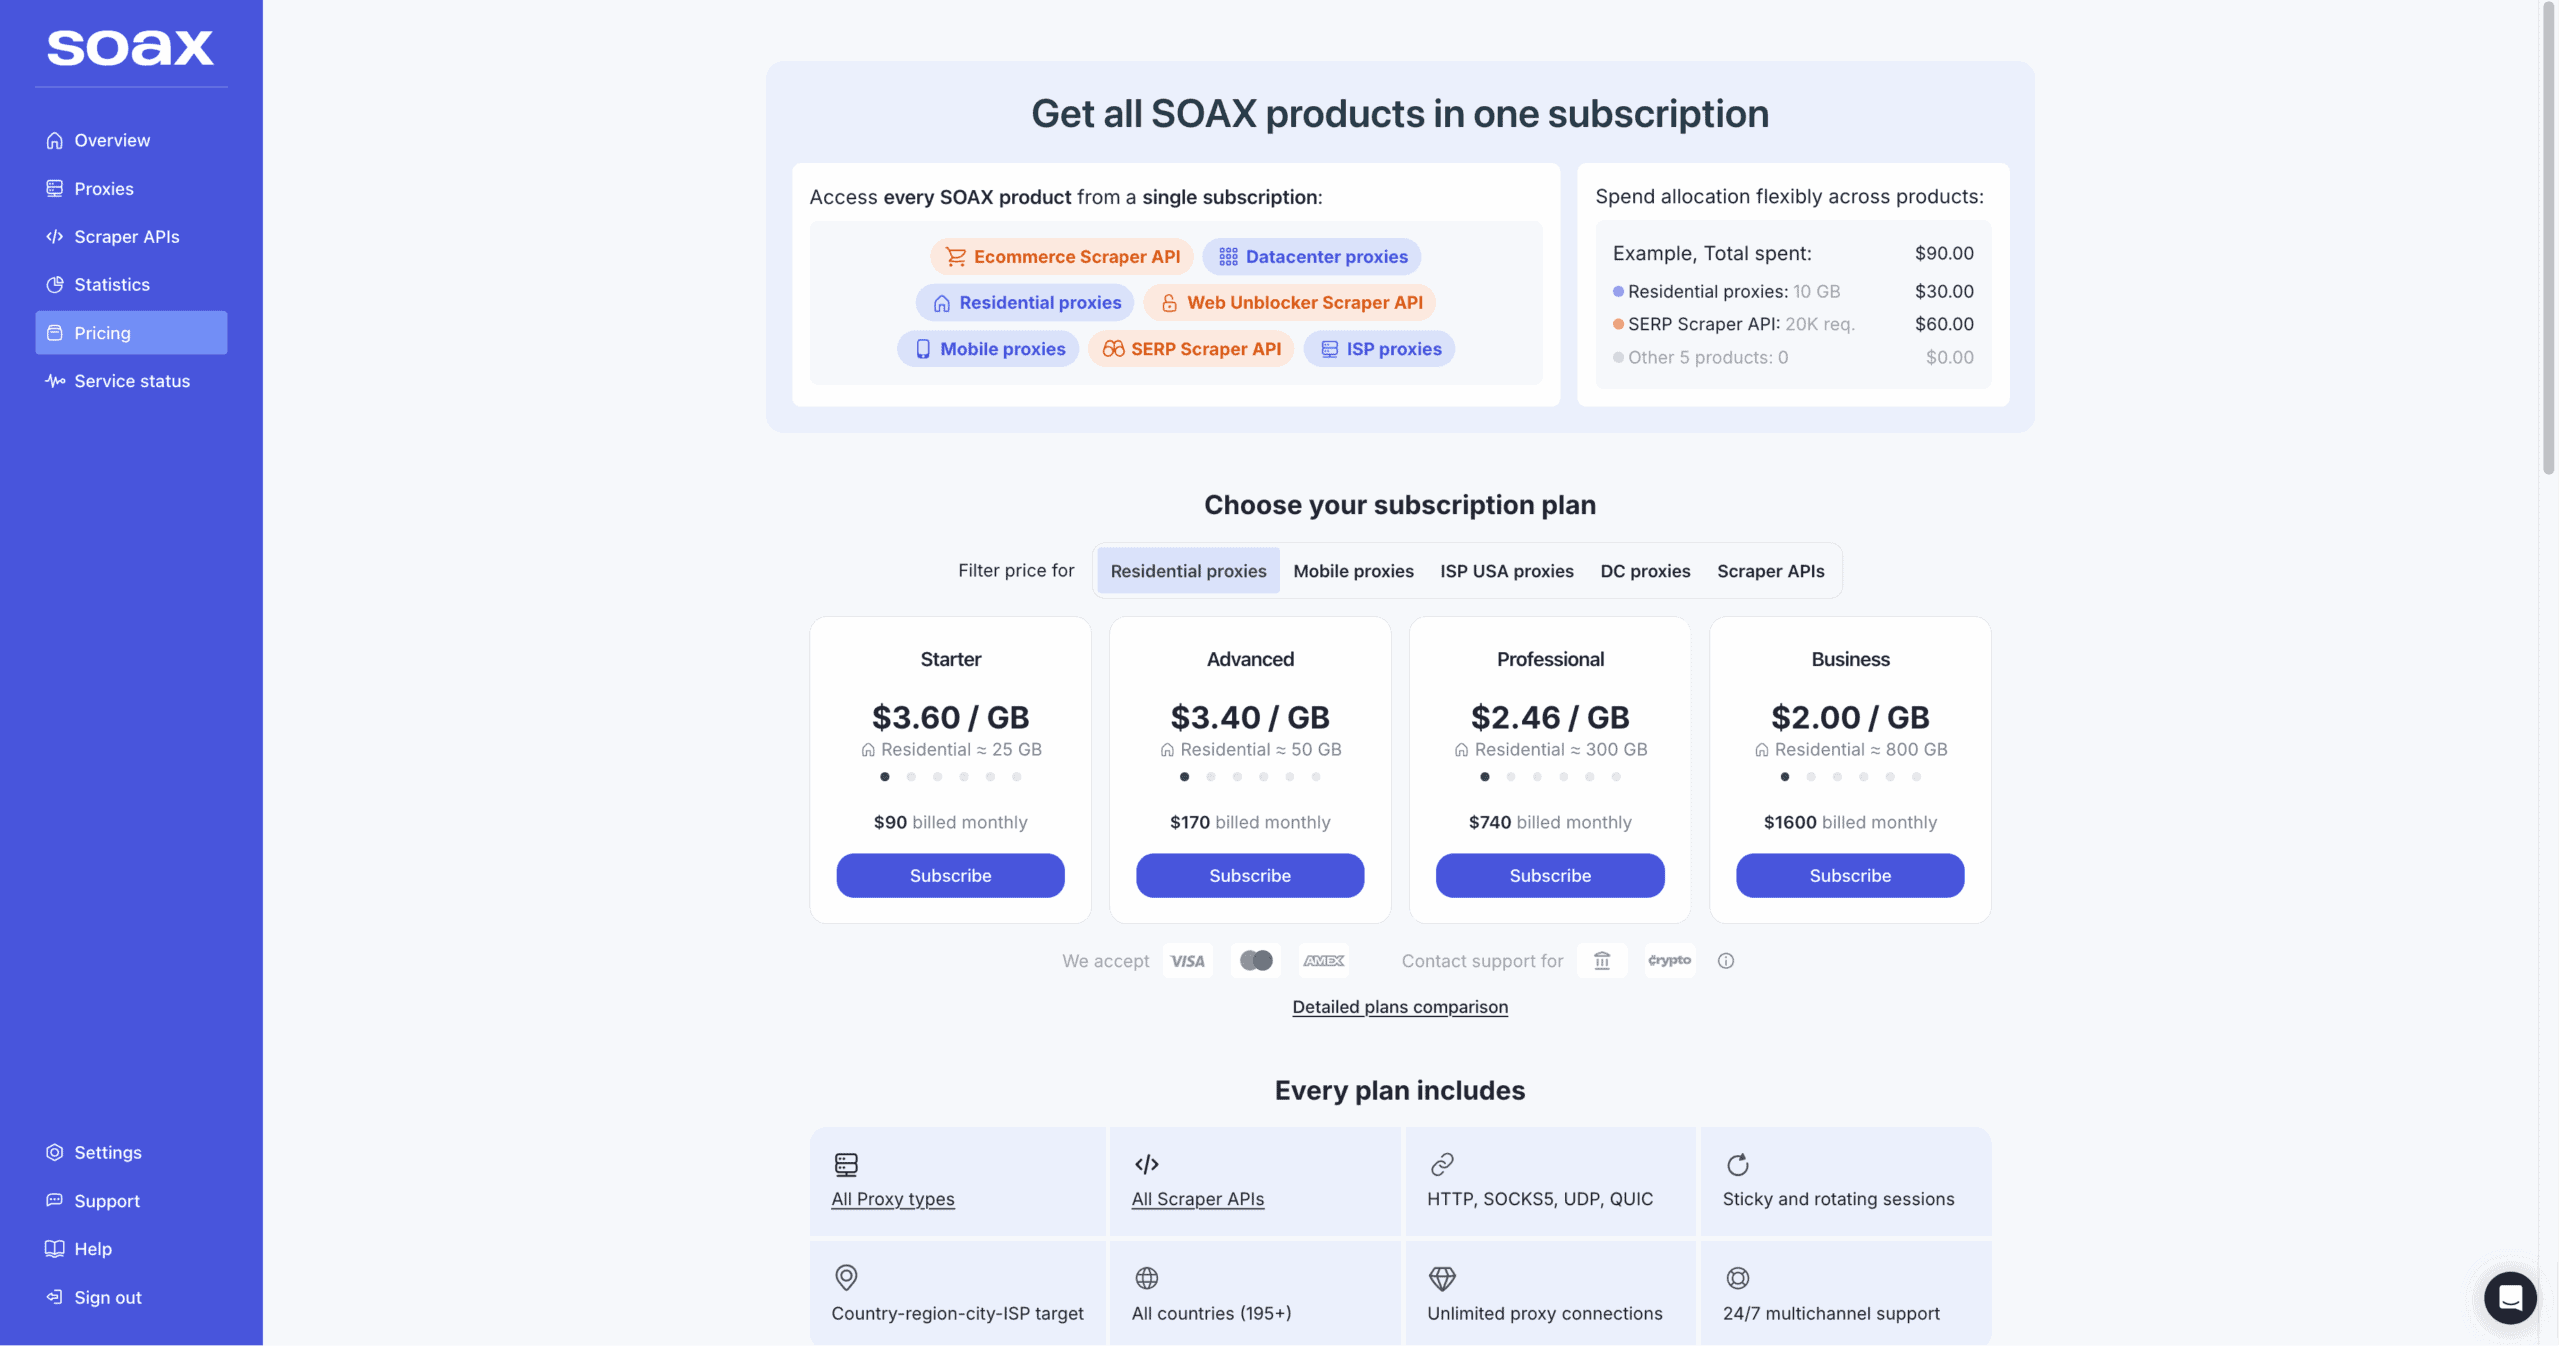Select first pagination dot in Business card
Image resolution: width=2560 pixels, height=1346 pixels.
(1785, 776)
